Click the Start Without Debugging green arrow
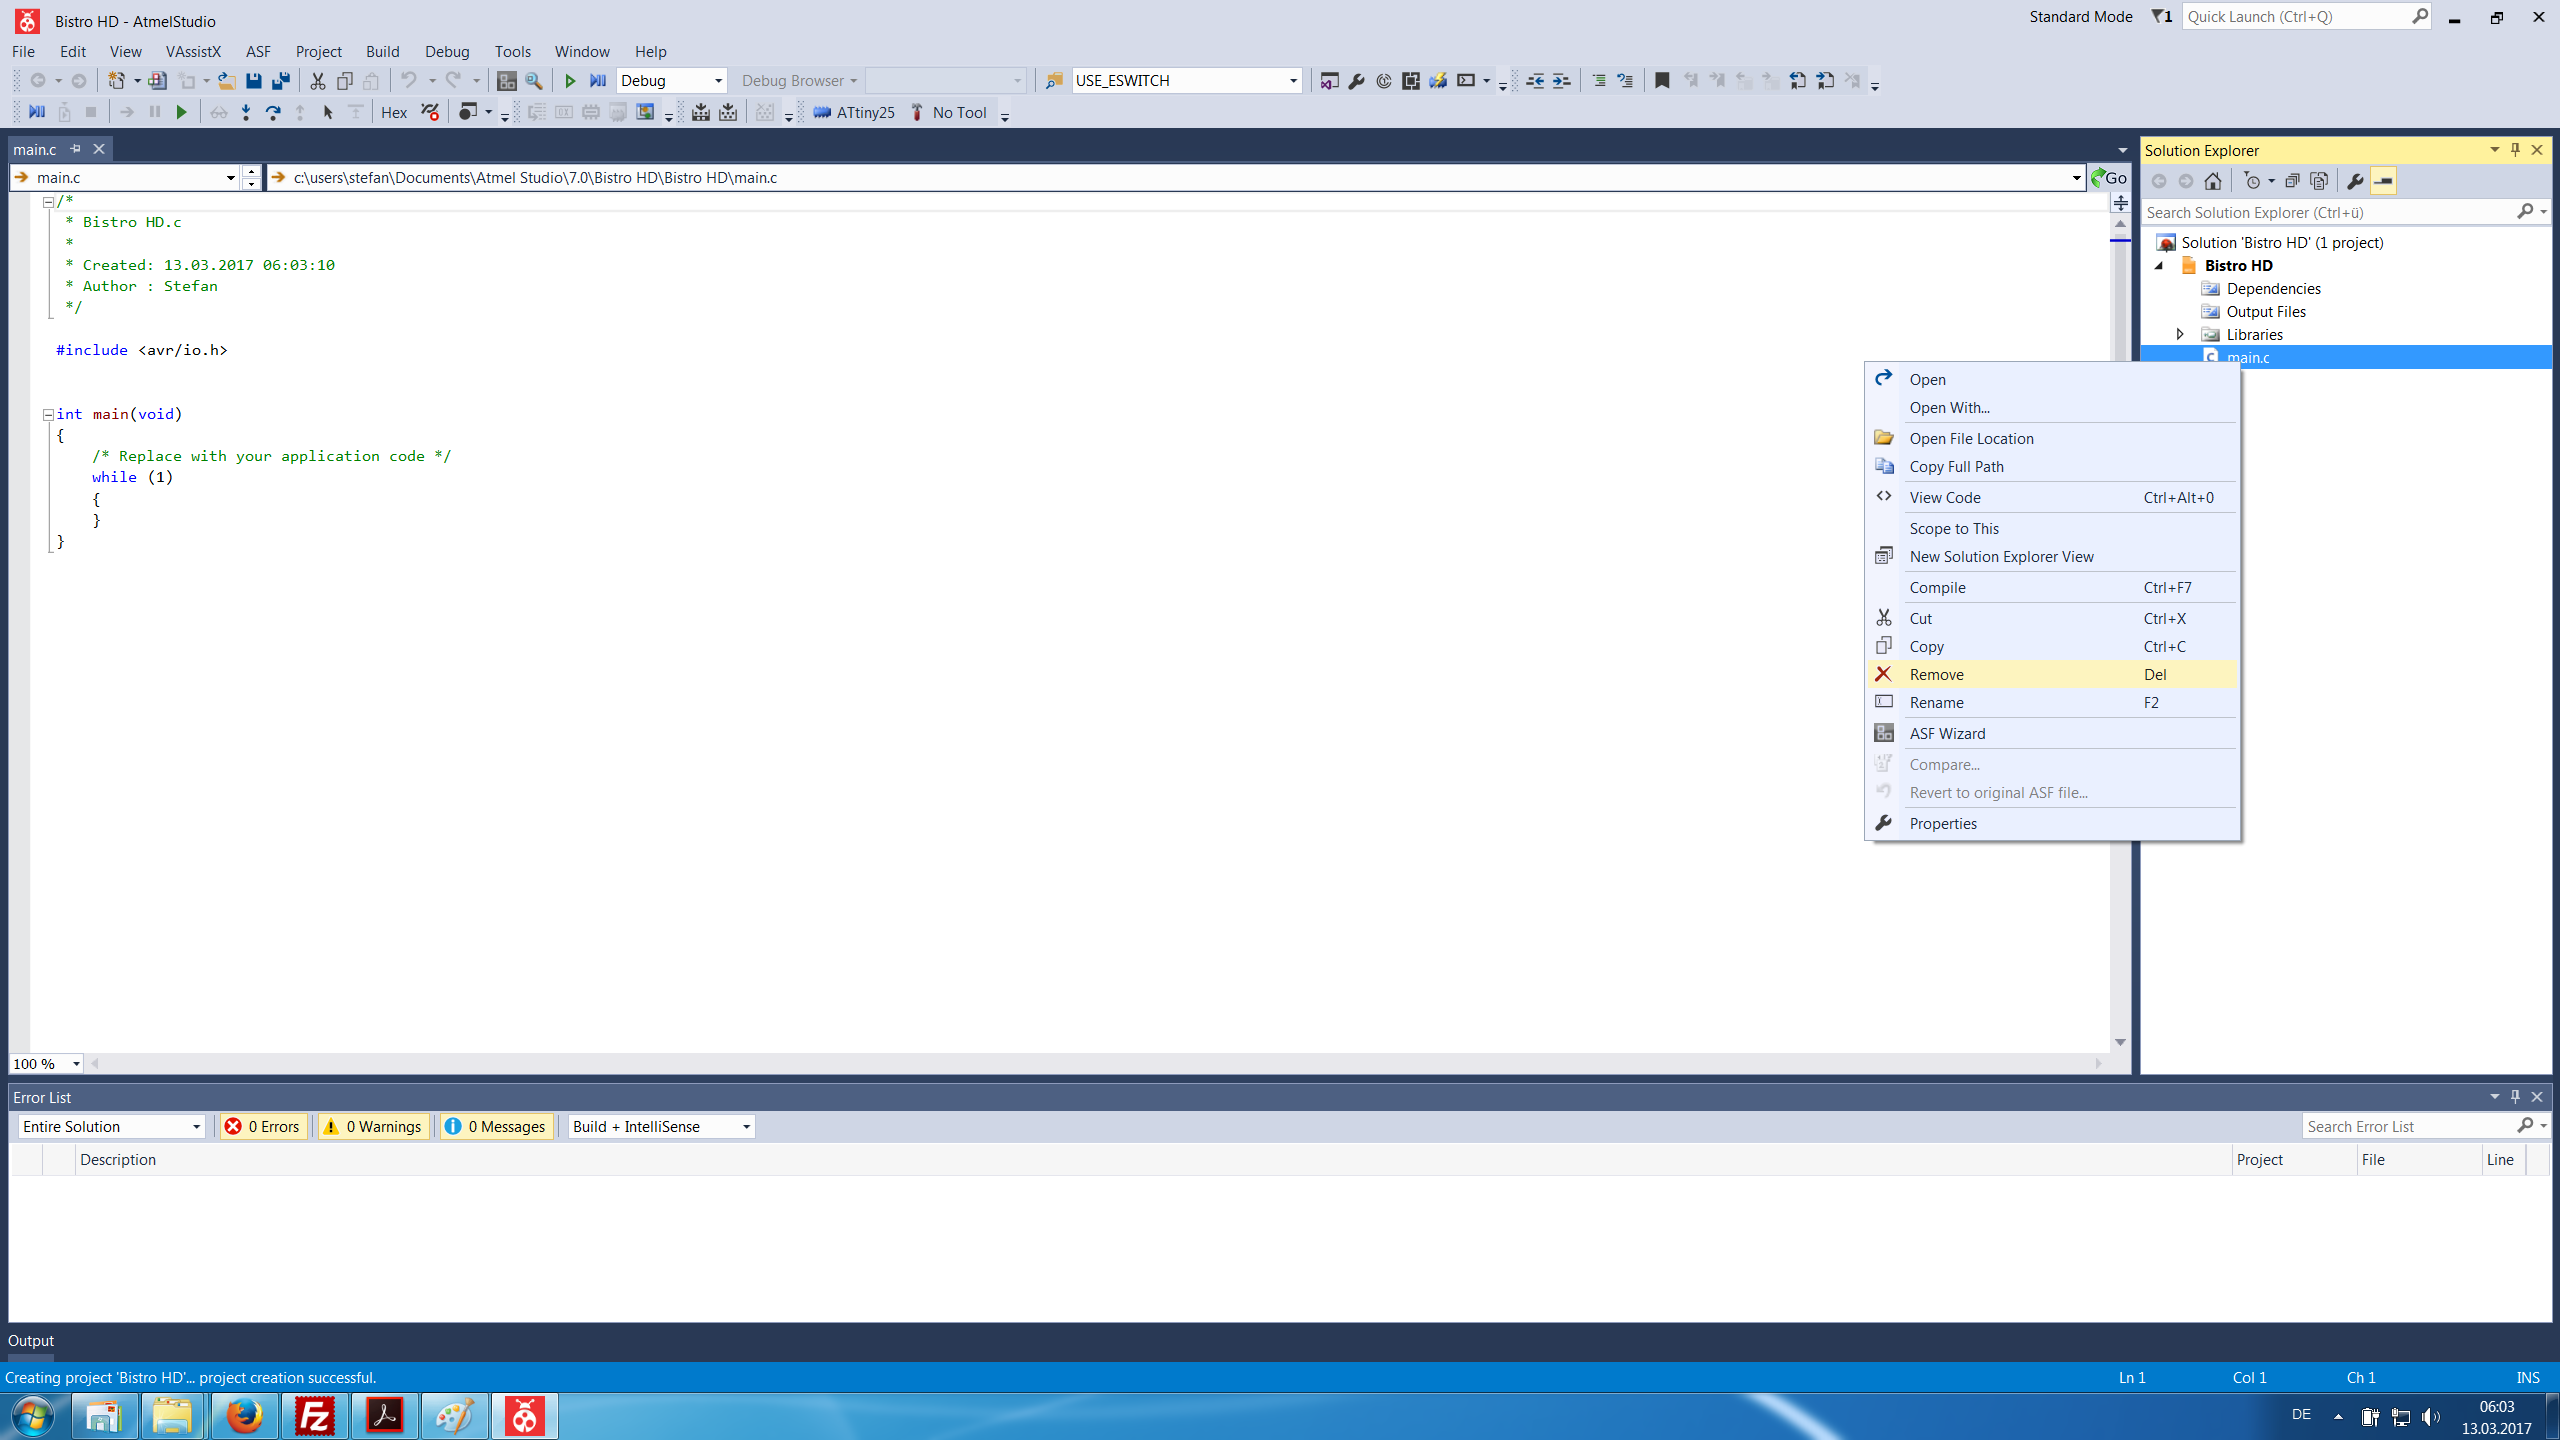Screen dimensions: 2560x1440 tap(570, 81)
